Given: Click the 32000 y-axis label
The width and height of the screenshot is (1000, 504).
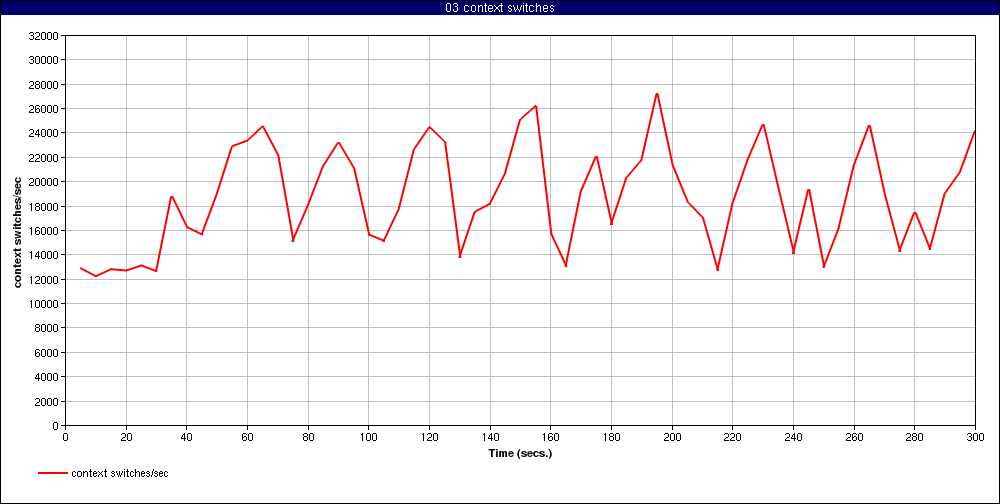Looking at the screenshot, I should 45,36.
